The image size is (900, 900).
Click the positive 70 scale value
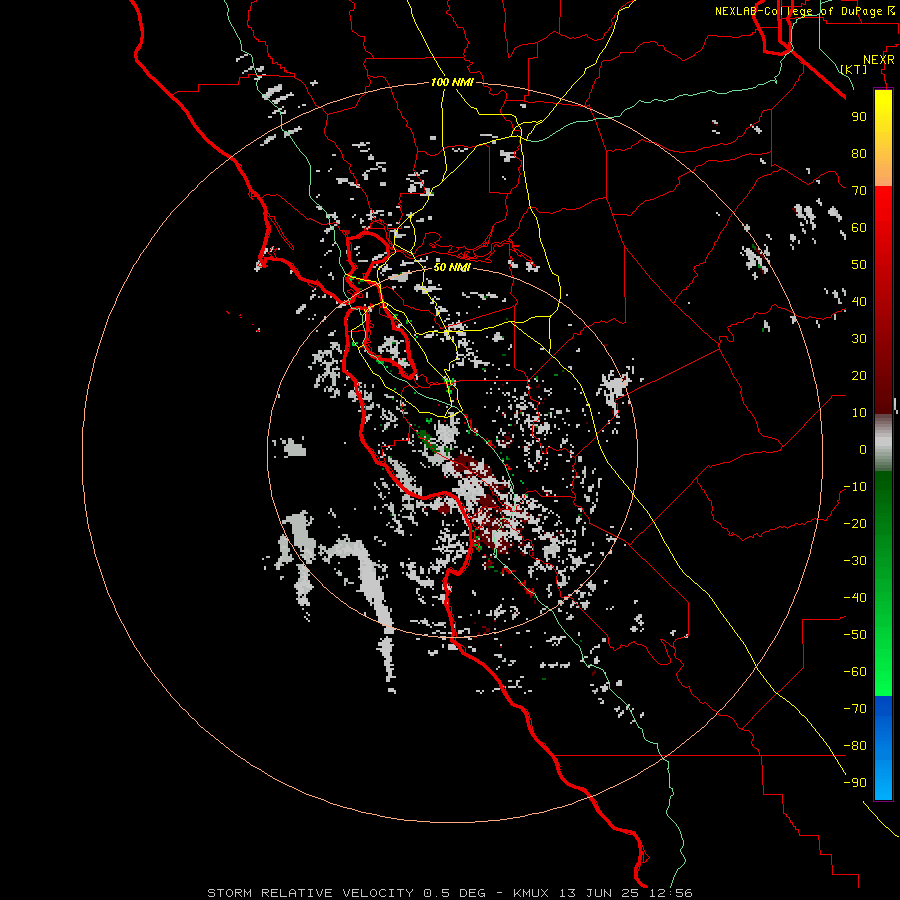click(859, 191)
